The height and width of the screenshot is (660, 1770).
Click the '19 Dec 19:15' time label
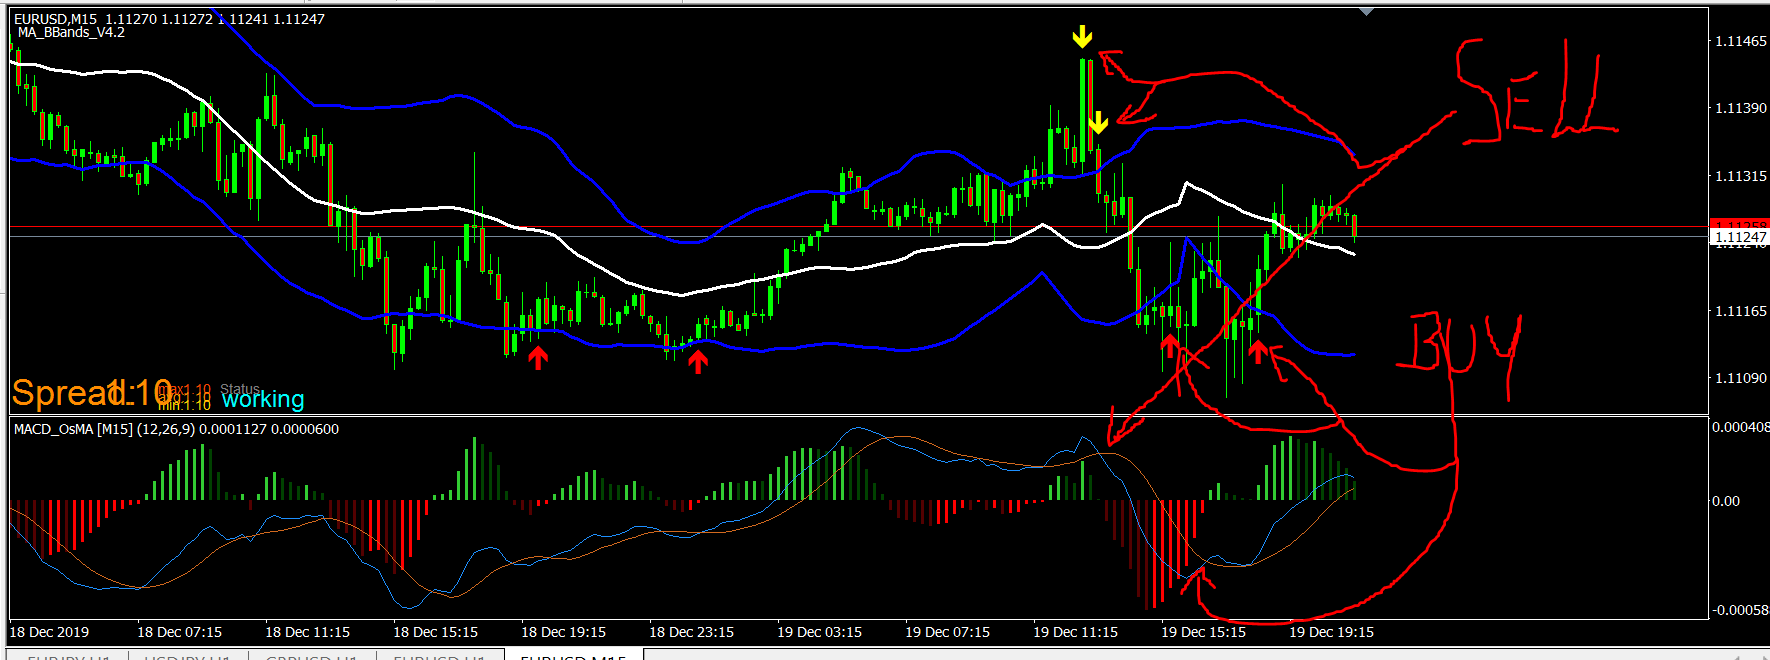[x=1331, y=632]
